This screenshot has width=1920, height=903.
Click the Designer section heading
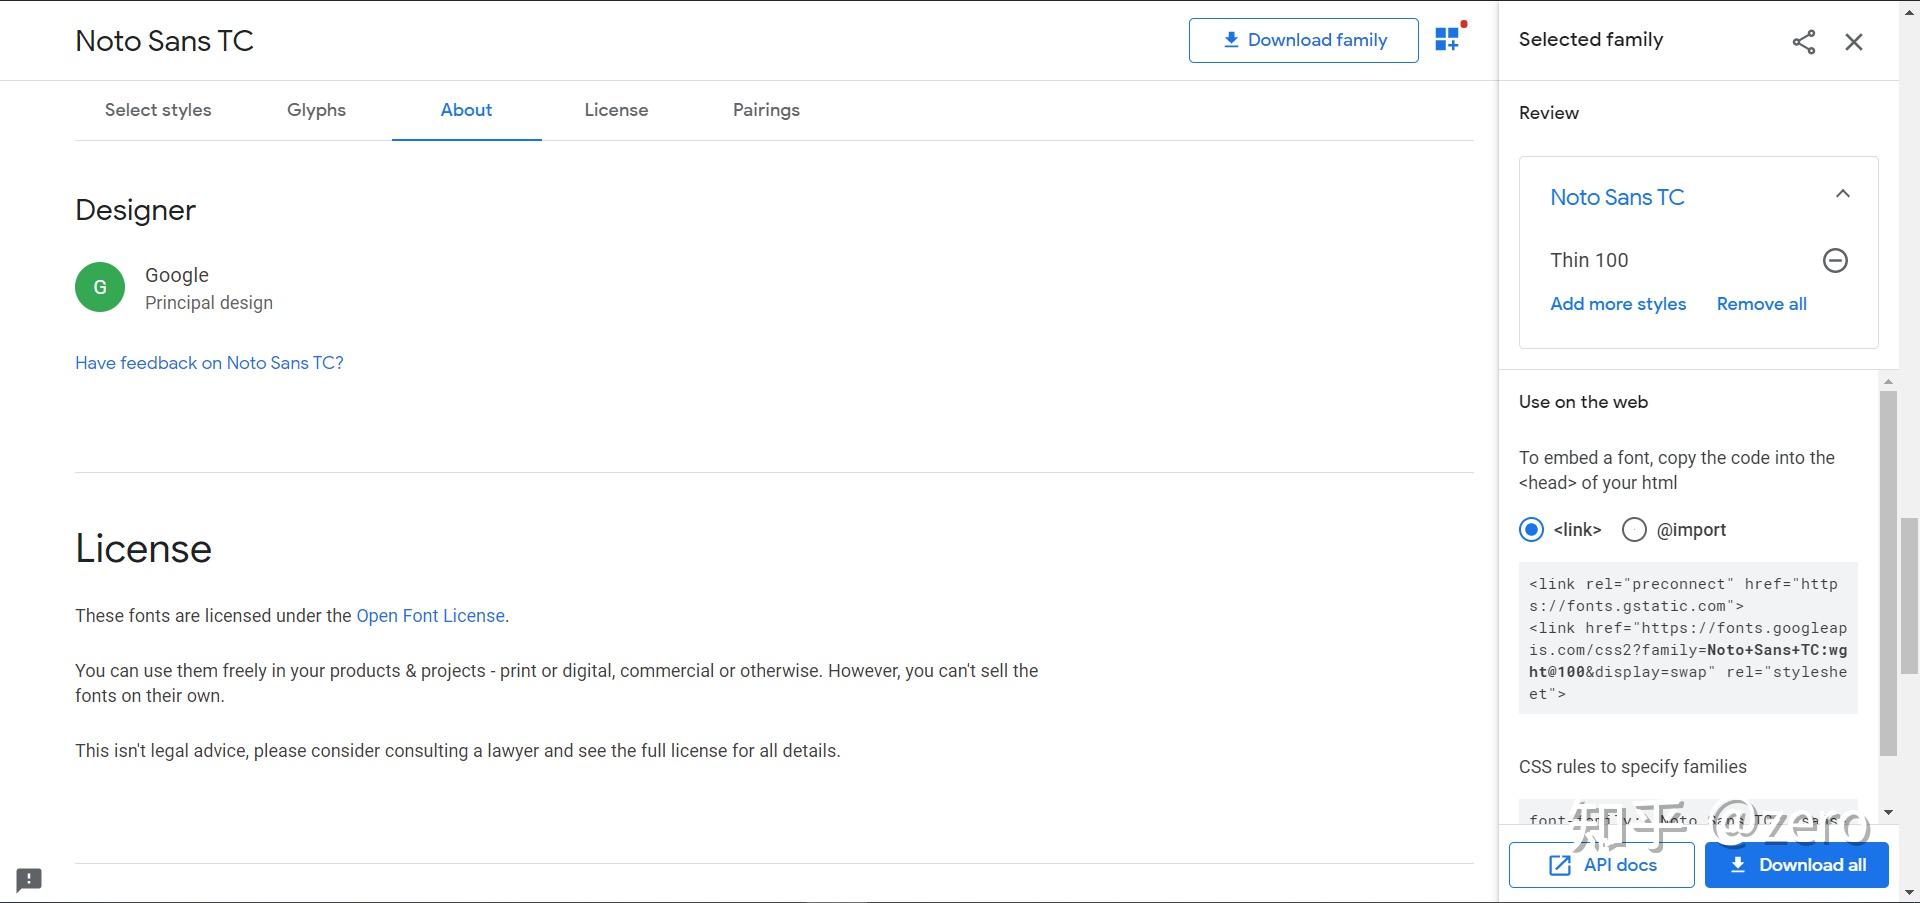[135, 210]
